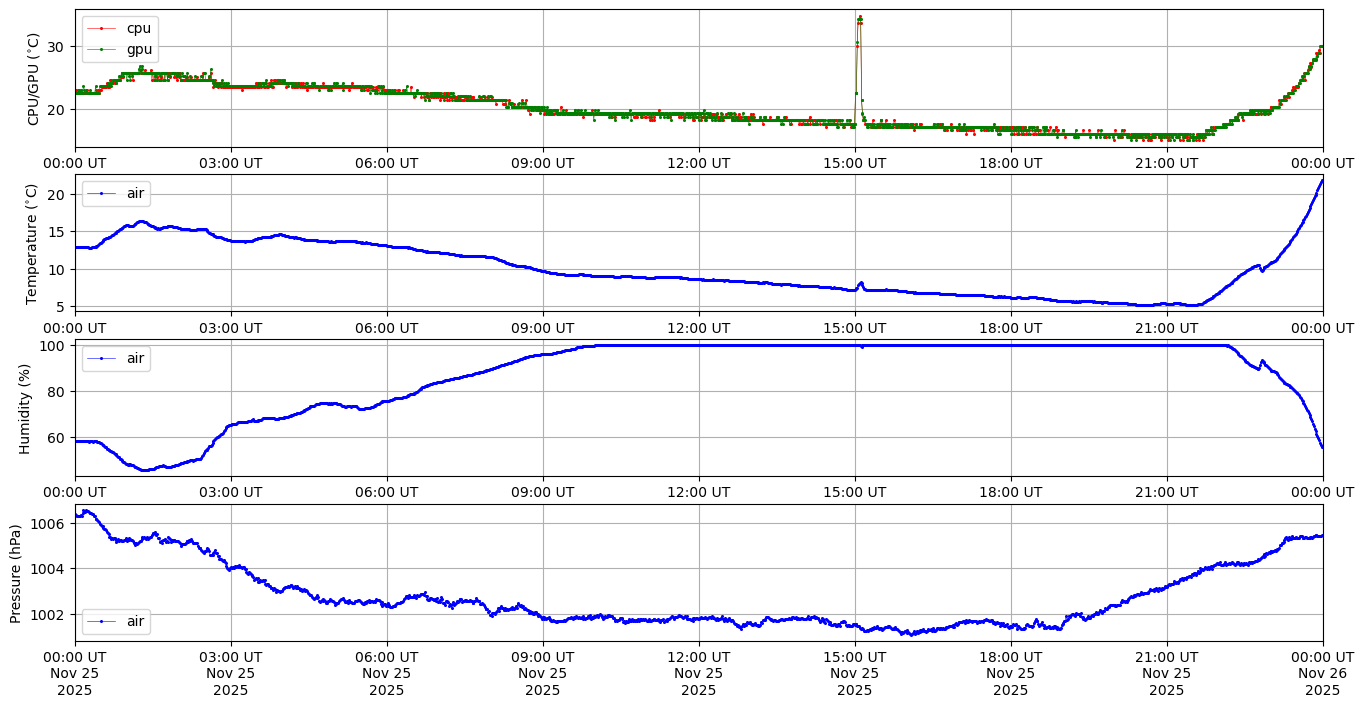This screenshot has width=1364, height=707.
Task: Click the Temperature (°C) y-axis label
Action: pyautogui.click(x=33, y=243)
